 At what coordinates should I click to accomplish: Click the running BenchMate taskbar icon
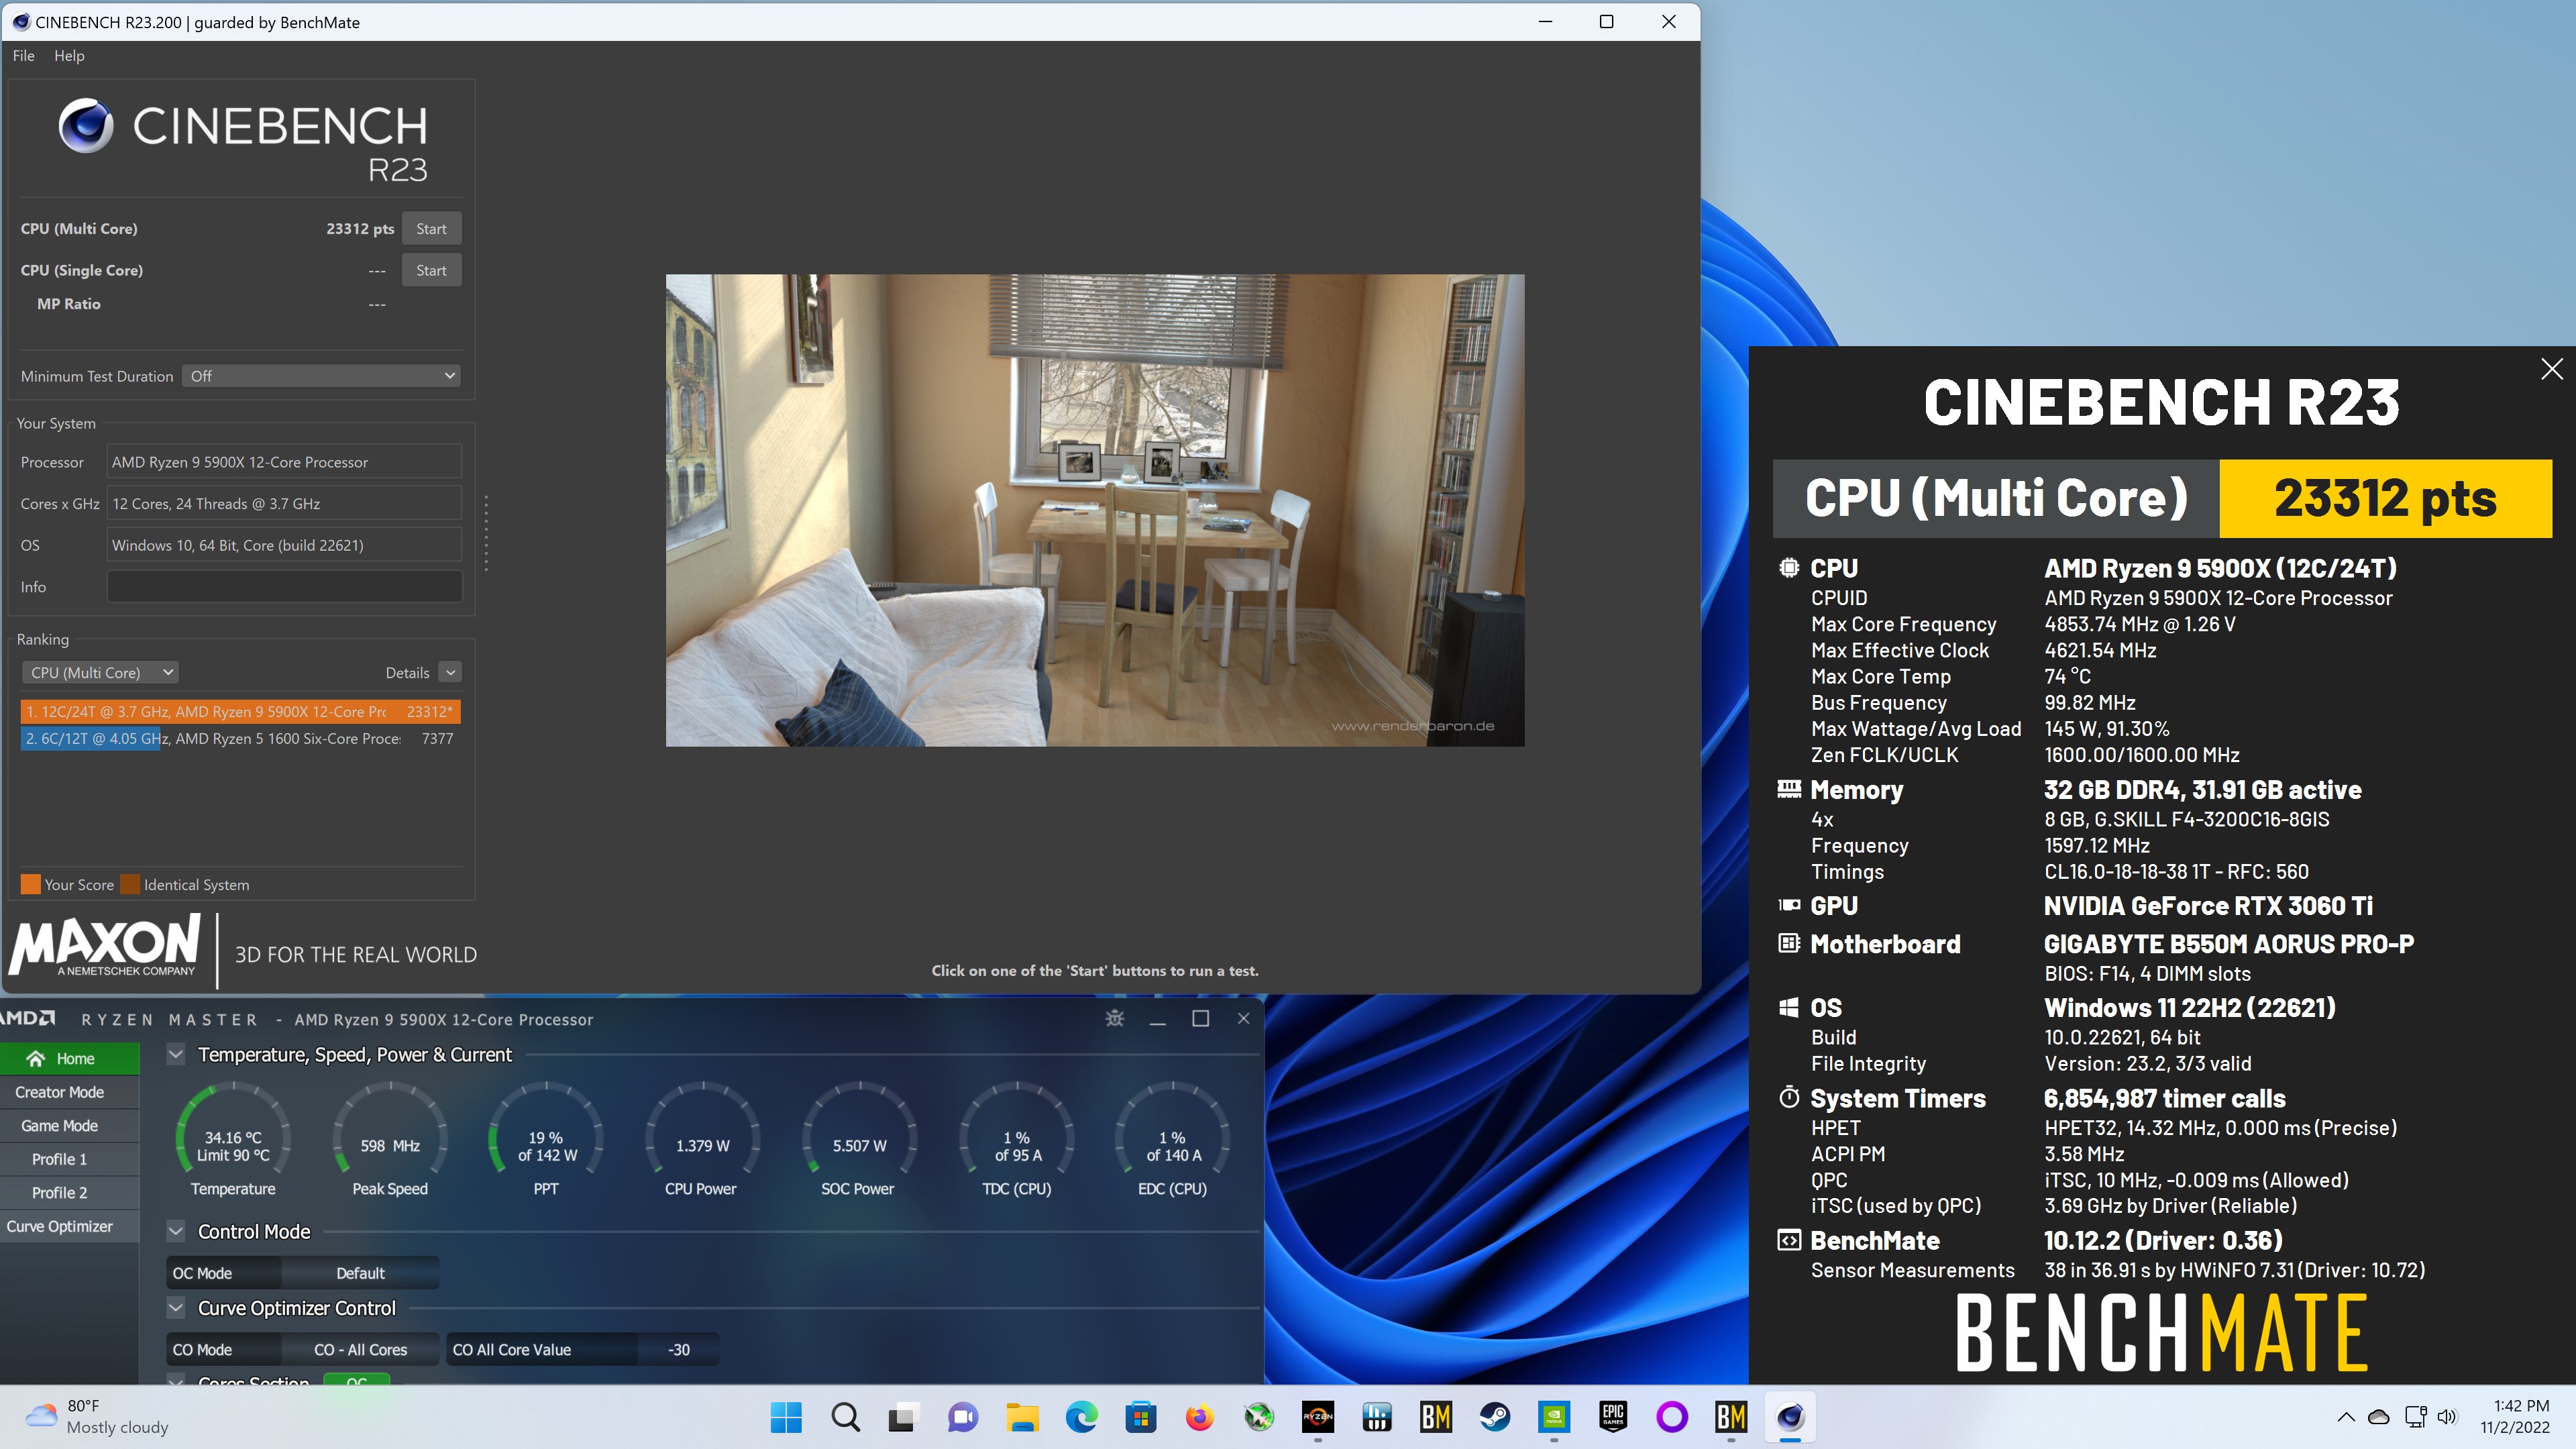pyautogui.click(x=1730, y=1417)
